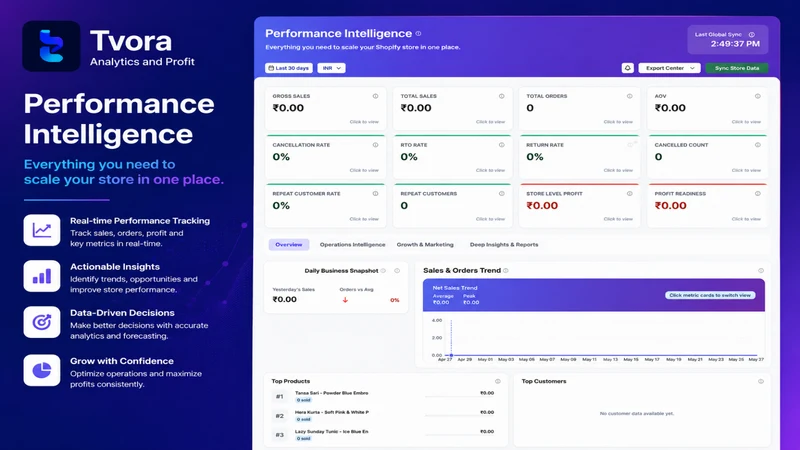Image resolution: width=800 pixels, height=450 pixels.
Task: Click top product #2 Hera Kurta row
Action: pyautogui.click(x=384, y=415)
